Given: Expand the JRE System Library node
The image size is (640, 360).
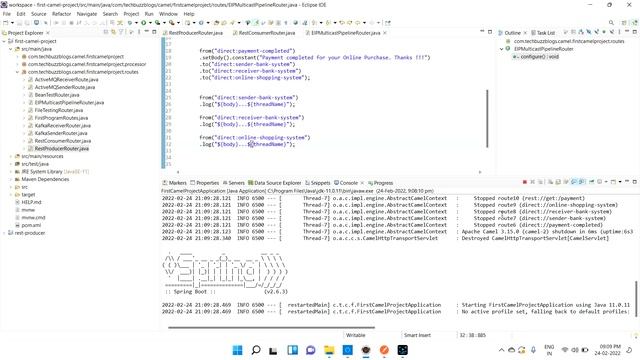Looking at the screenshot, I should (11, 172).
